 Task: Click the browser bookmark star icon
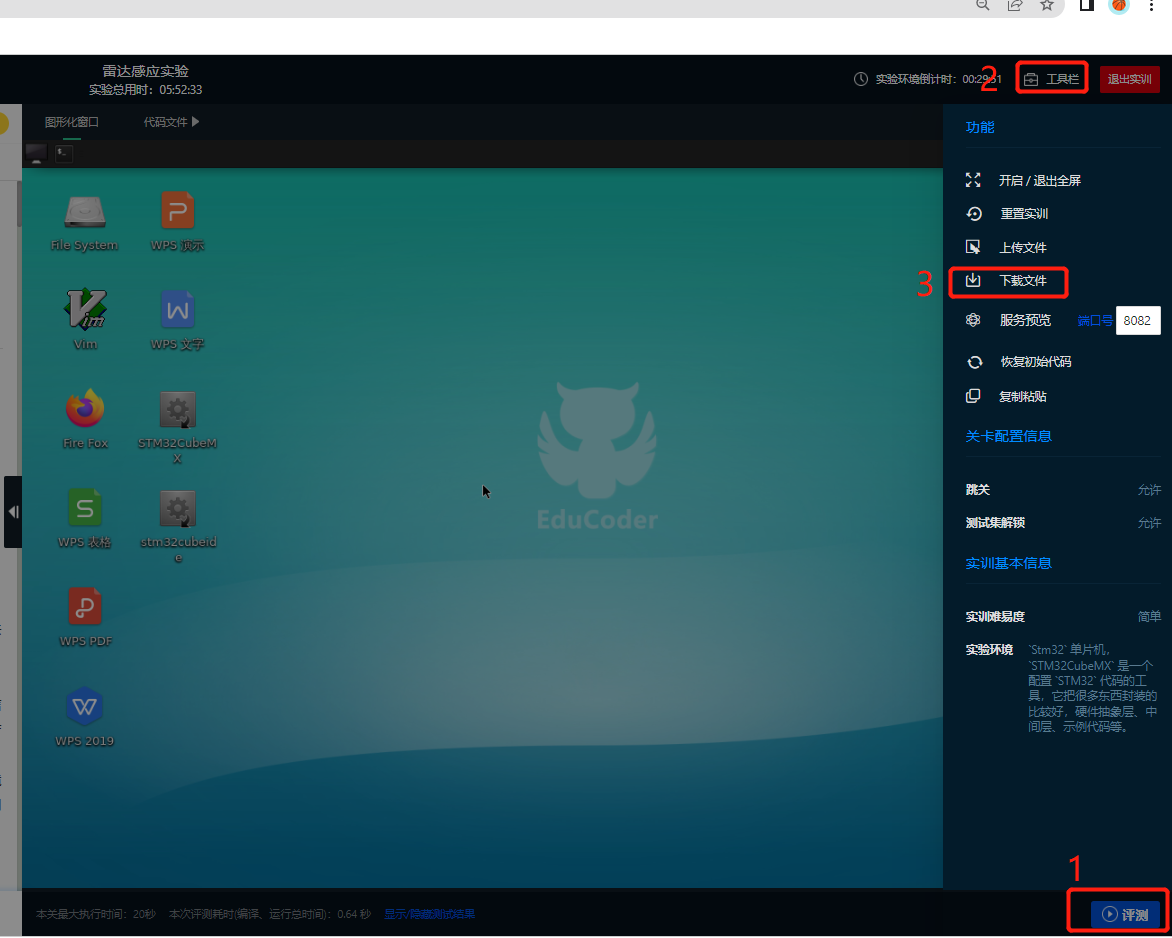coord(1046,6)
